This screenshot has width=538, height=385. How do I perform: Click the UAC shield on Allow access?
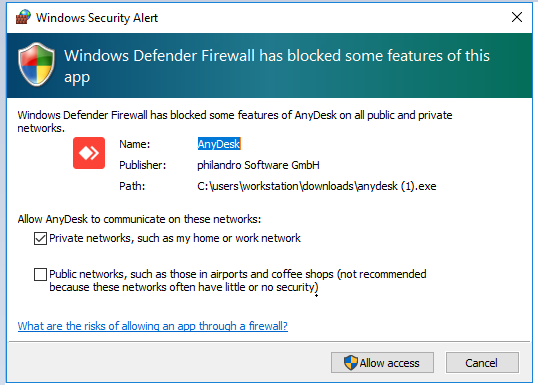pos(351,363)
